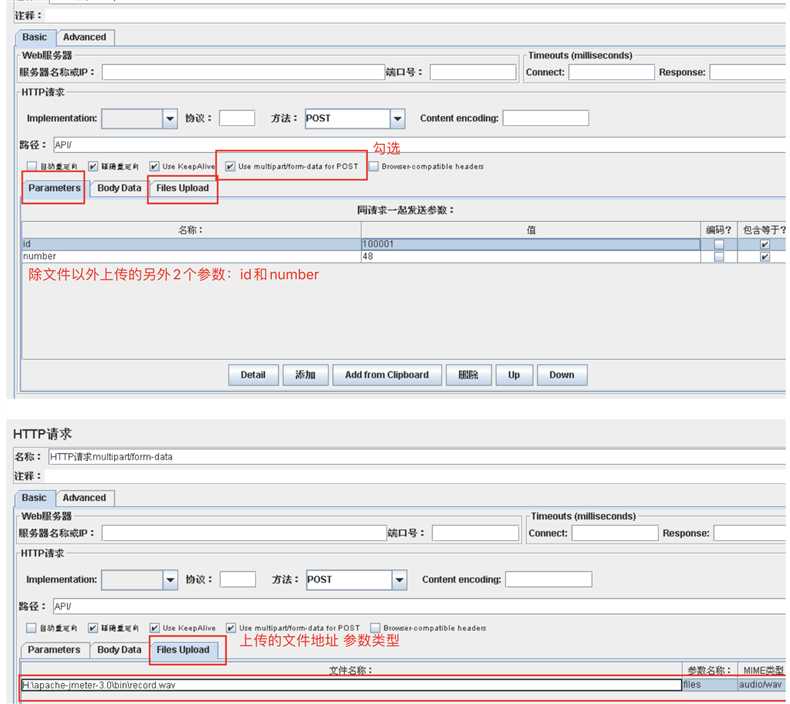This screenshot has width=790, height=704.
Task: Toggle follow redirects checkbox in lower panel
Action: point(93,628)
